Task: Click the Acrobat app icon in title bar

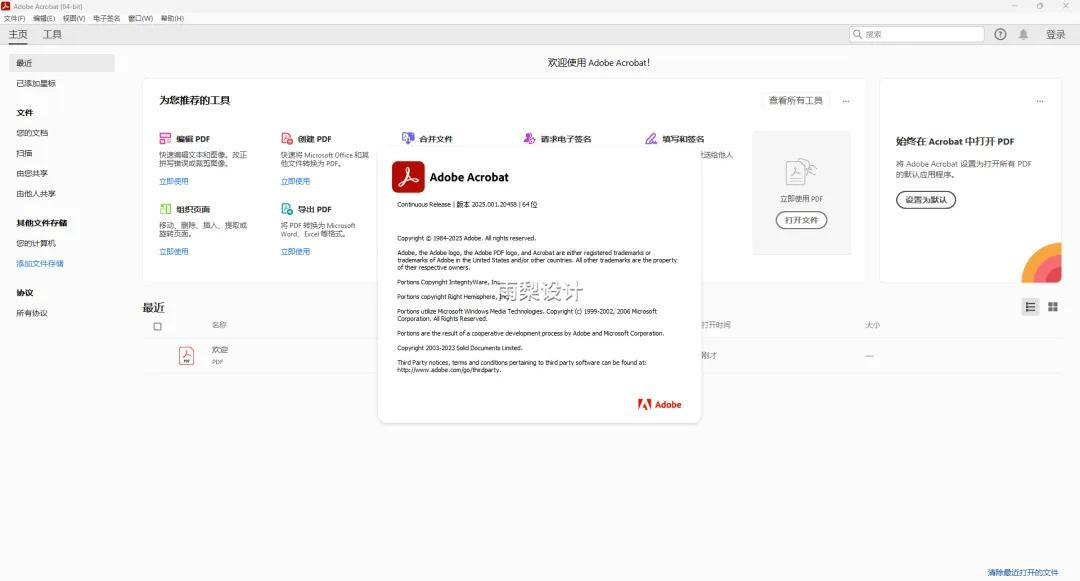Action: point(6,6)
